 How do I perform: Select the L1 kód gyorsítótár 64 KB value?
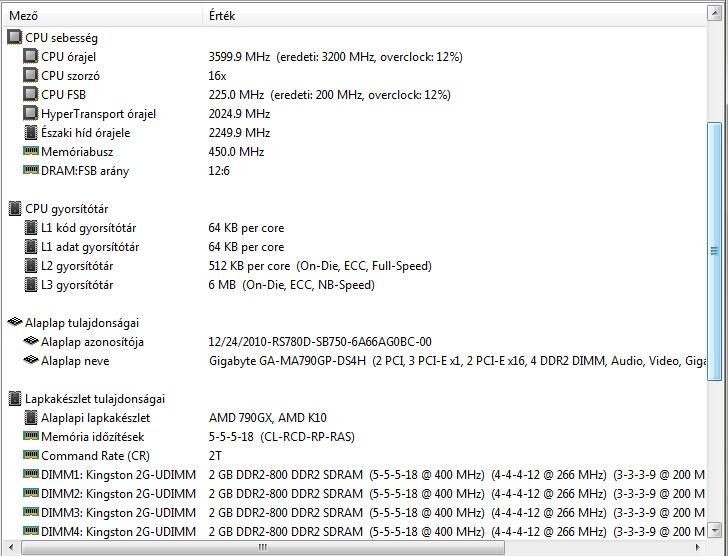point(246,228)
